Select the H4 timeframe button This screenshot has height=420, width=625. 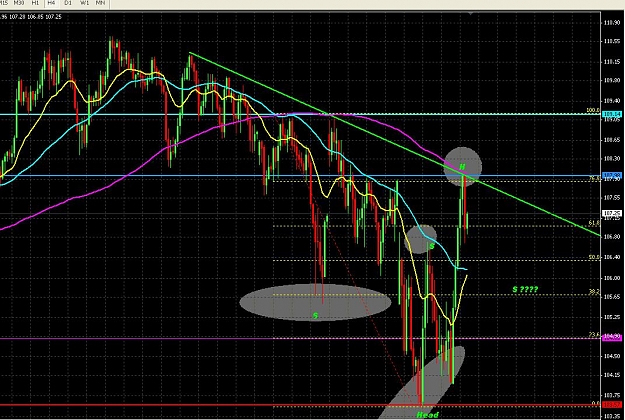(51, 3)
